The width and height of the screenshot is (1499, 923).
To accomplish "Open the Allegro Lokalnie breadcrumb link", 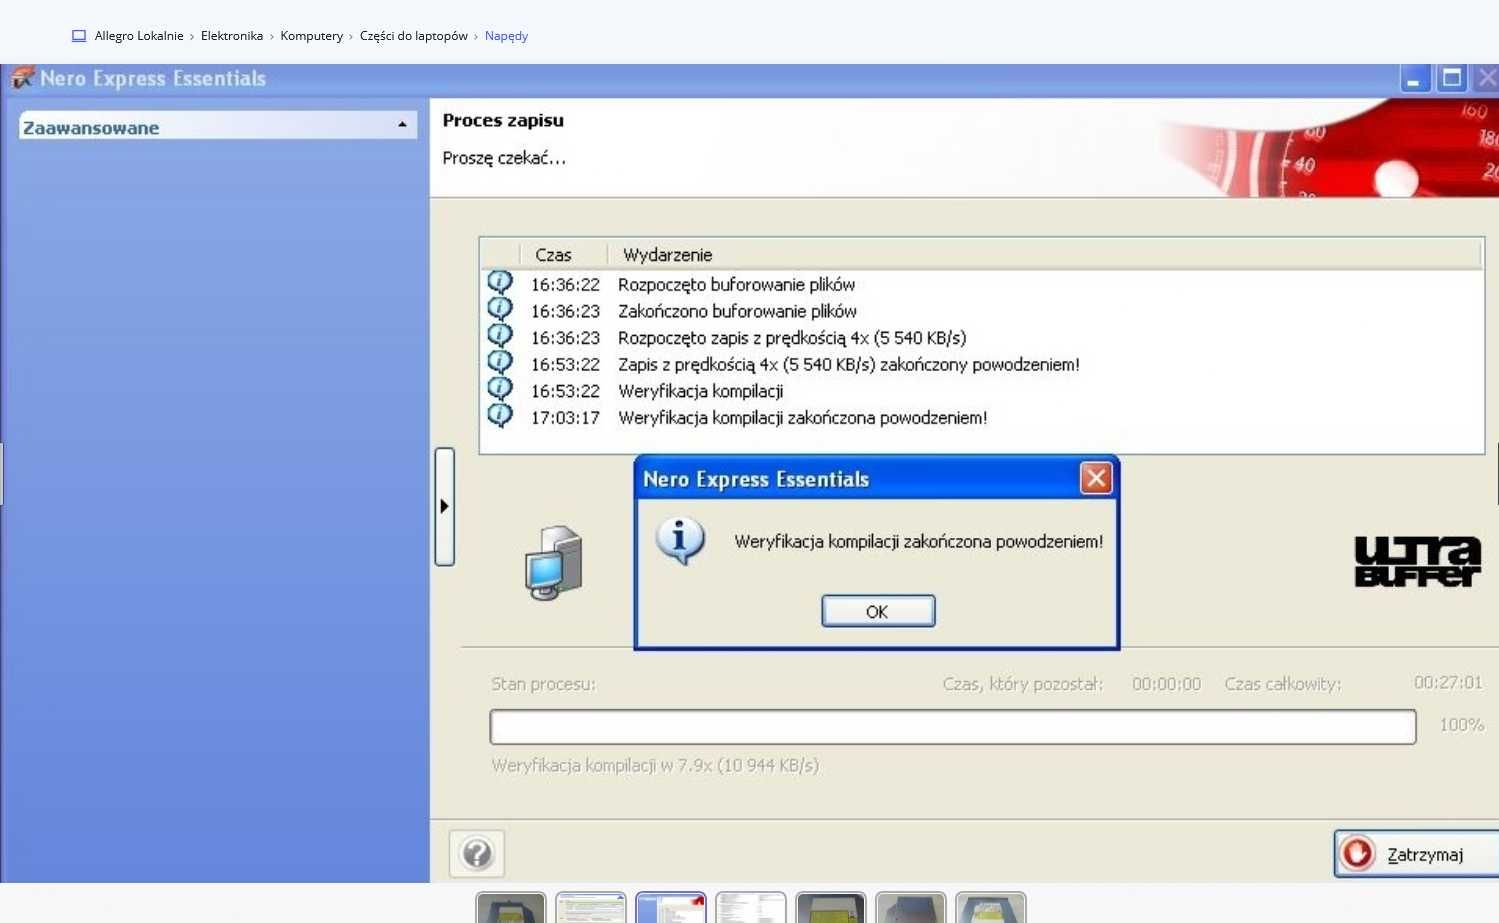I will click(x=139, y=36).
